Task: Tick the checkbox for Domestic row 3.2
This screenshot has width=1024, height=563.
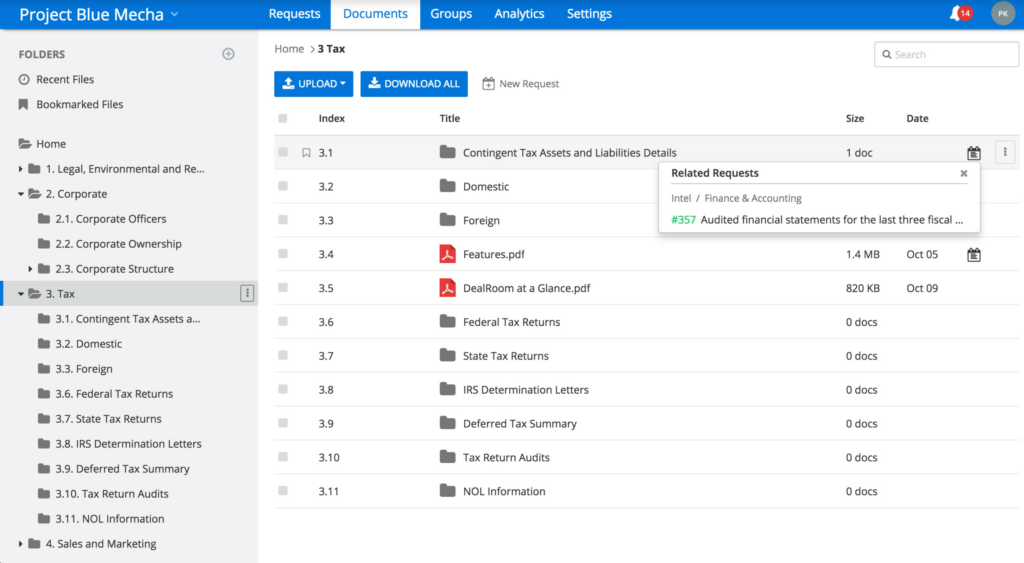Action: click(x=283, y=186)
